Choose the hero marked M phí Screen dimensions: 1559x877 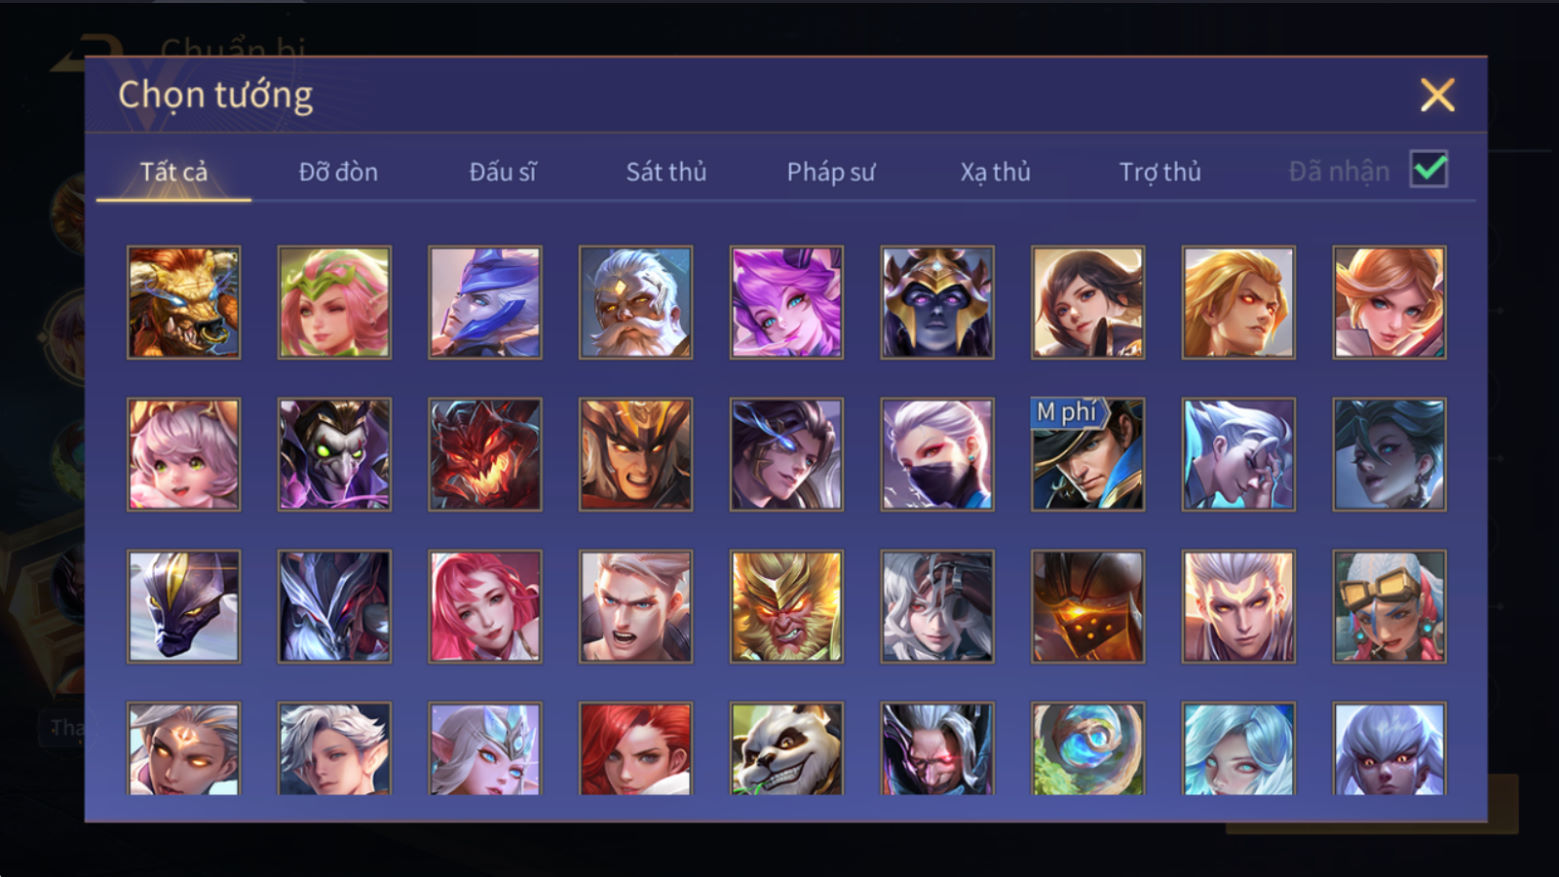pyautogui.click(x=1088, y=454)
